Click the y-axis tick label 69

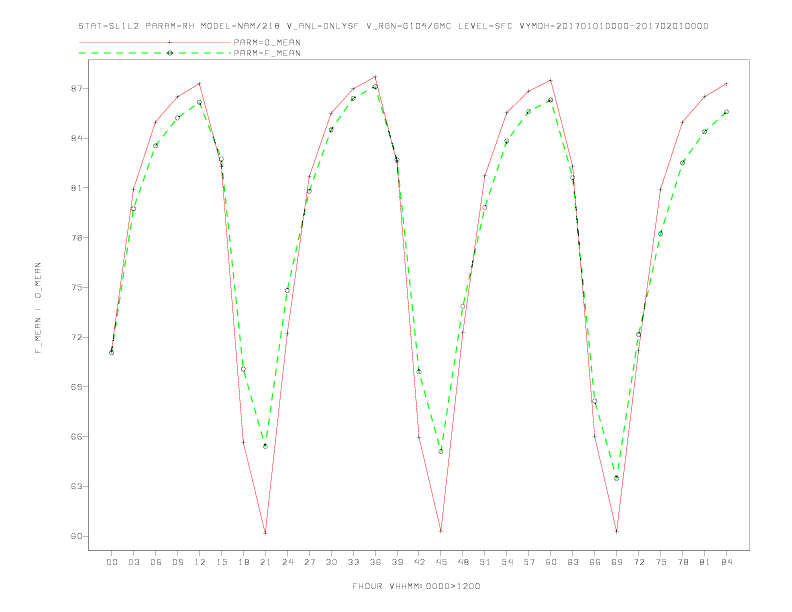click(x=77, y=387)
